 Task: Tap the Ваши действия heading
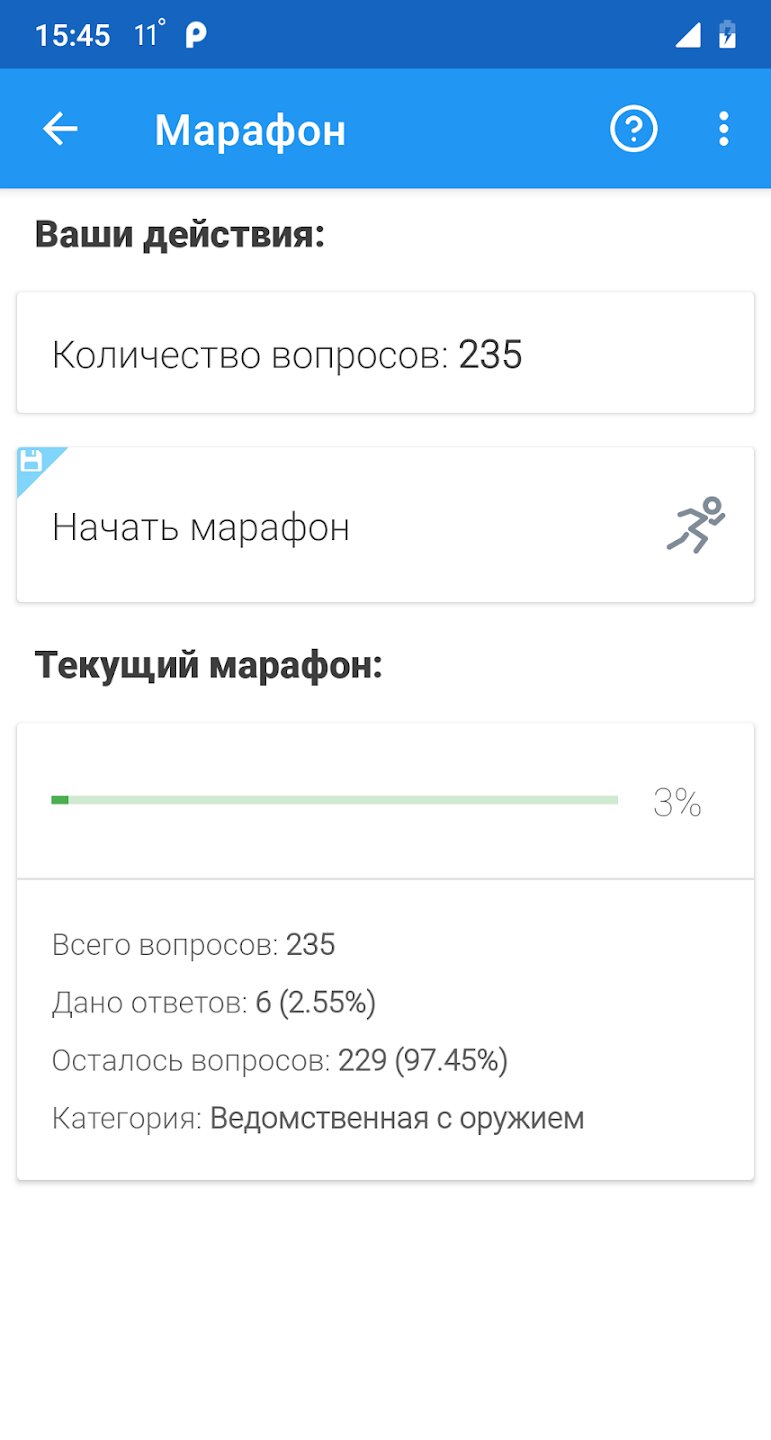coord(180,236)
